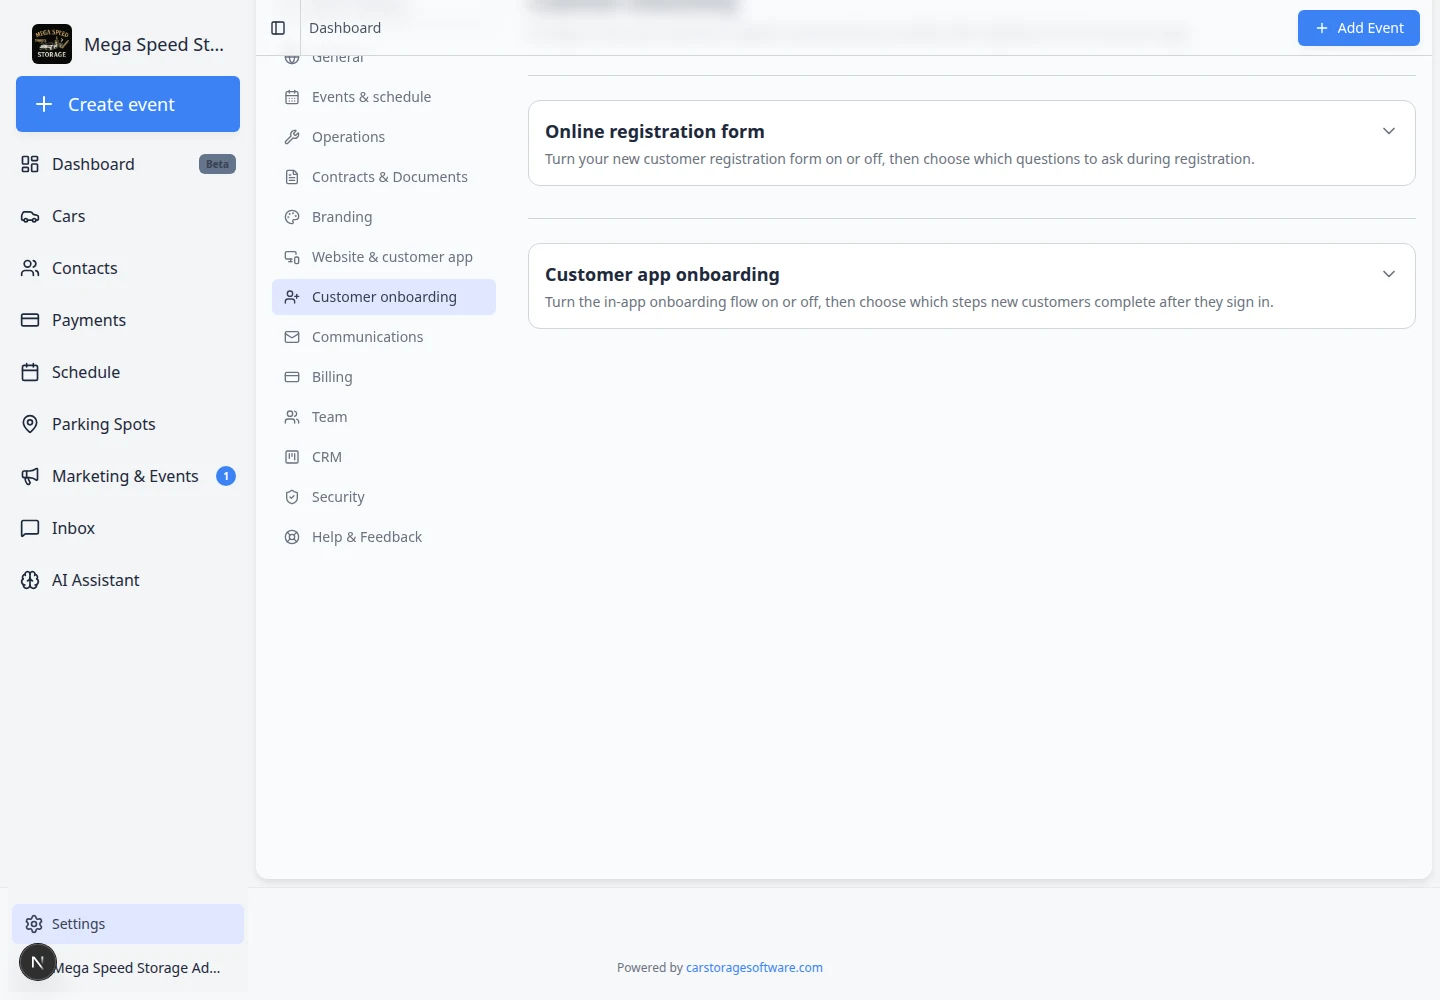This screenshot has width=1440, height=1000.
Task: Click the Settings gear icon
Action: [x=34, y=924]
